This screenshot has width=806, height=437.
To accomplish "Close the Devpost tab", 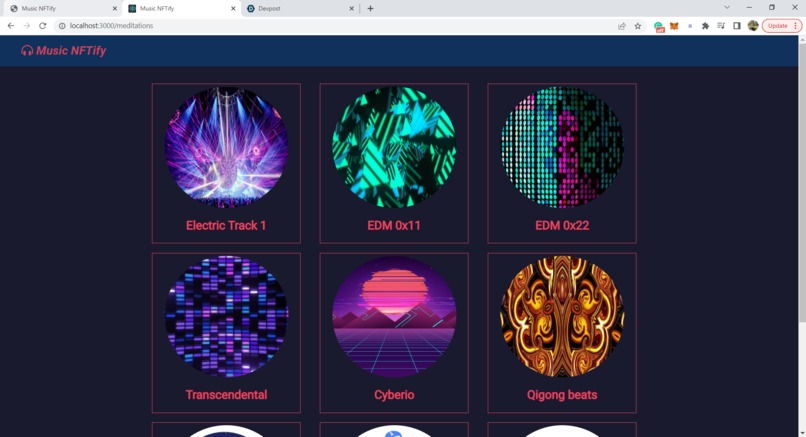I will click(x=352, y=8).
